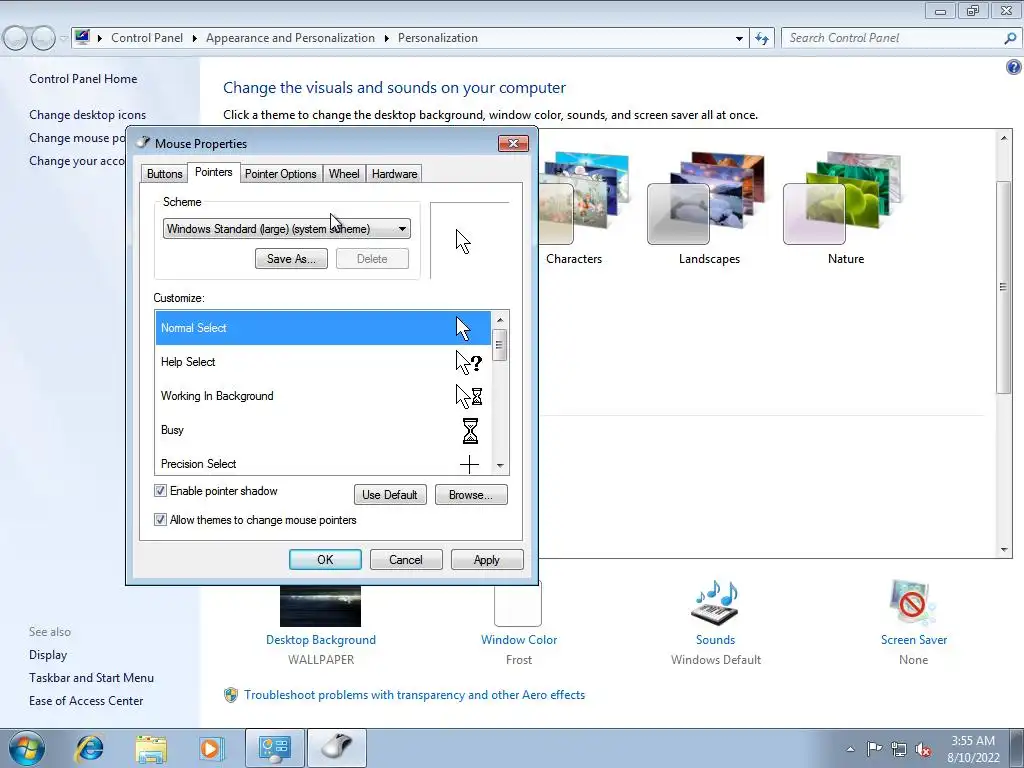Switch to the Wheel tab
The width and height of the screenshot is (1024, 768).
pos(344,174)
